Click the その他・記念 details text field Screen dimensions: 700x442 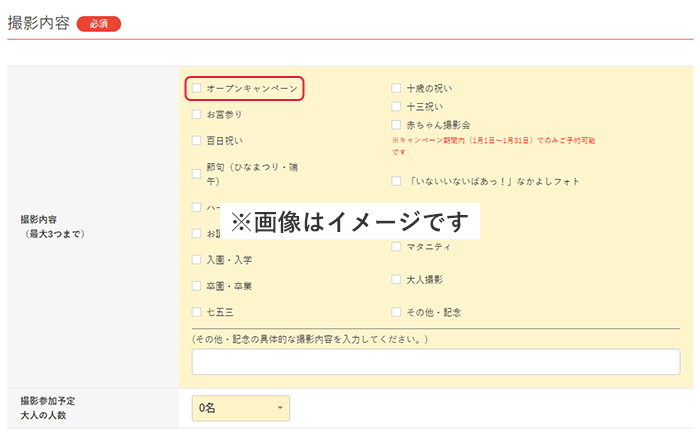[435, 362]
